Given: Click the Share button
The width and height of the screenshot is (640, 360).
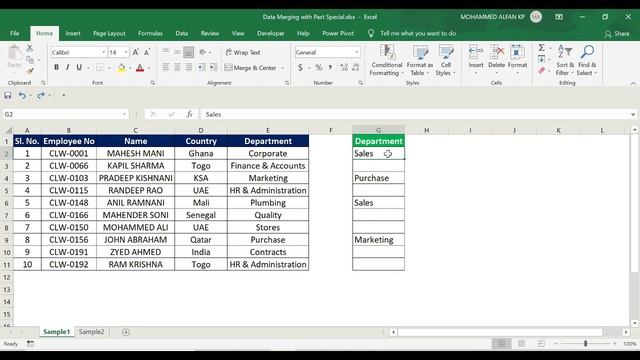Looking at the screenshot, I should (617, 33).
